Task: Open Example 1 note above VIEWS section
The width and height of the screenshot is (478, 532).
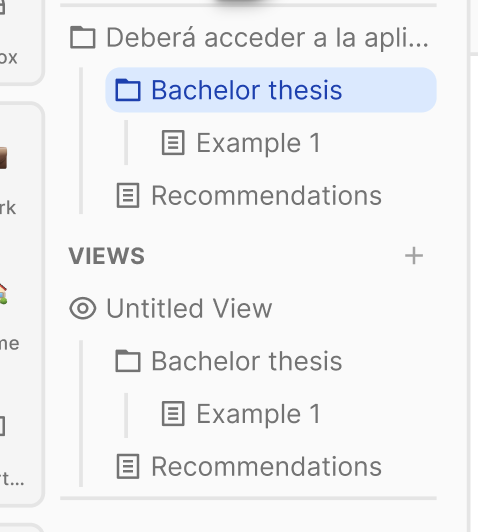Action: (x=259, y=143)
